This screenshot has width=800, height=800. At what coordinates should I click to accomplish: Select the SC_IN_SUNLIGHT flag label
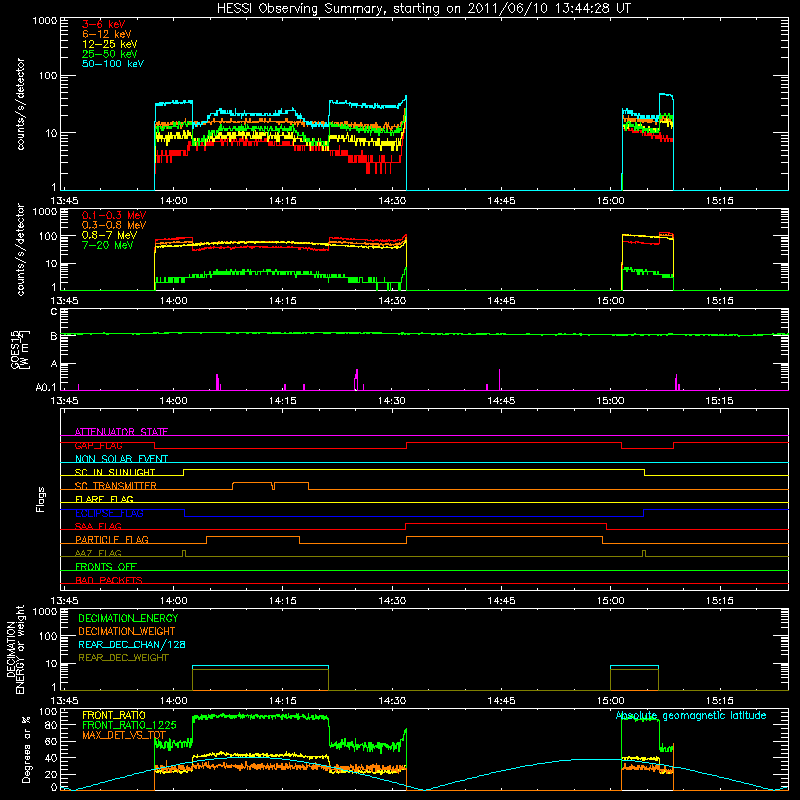pos(115,472)
